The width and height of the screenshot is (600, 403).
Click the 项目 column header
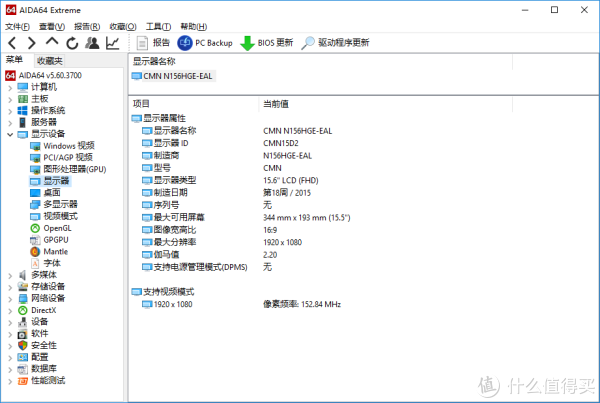[194, 104]
